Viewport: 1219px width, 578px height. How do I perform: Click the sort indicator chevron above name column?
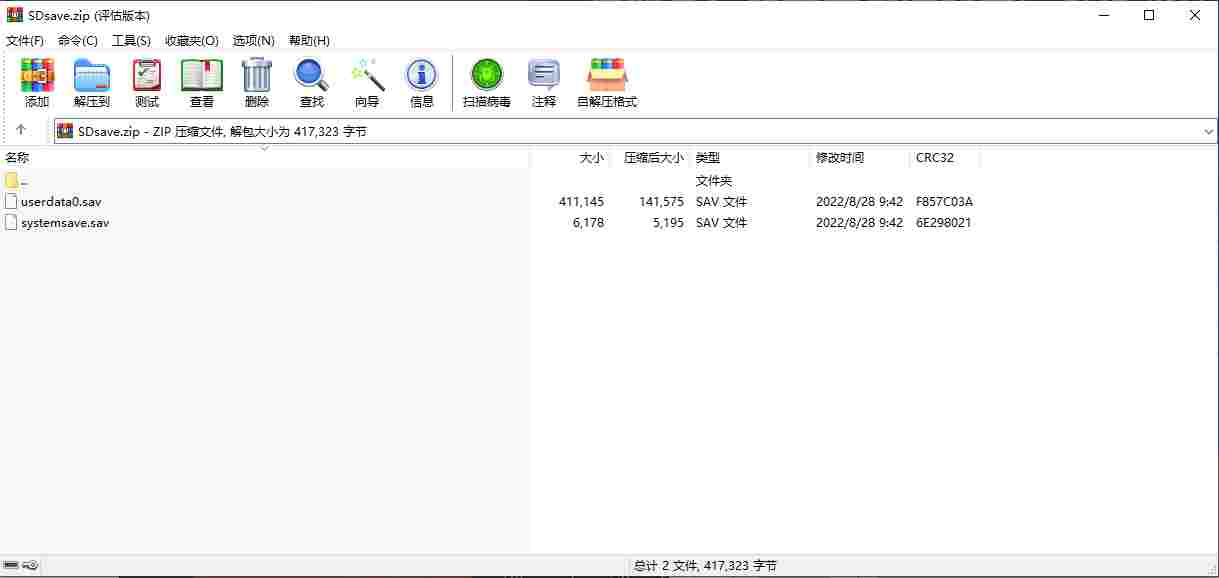[x=265, y=148]
